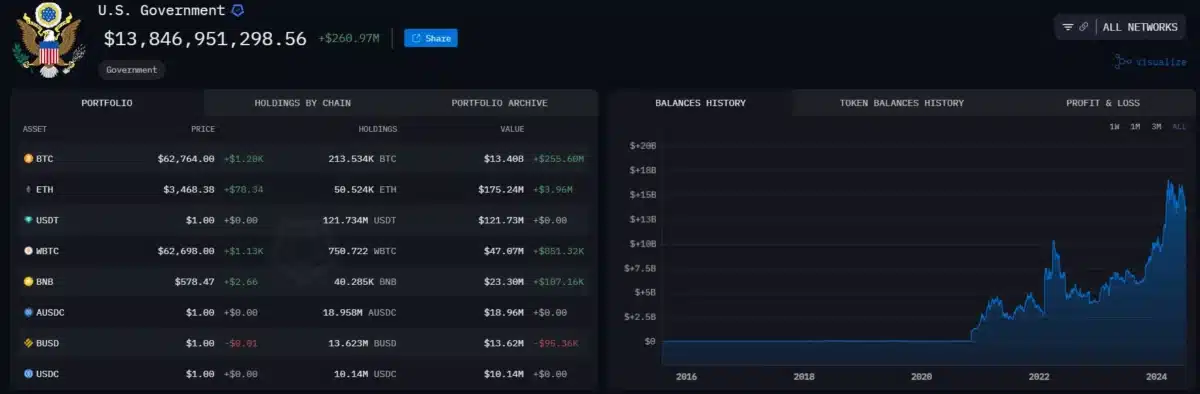Click the U.S. Government eagle seal logo
Image resolution: width=1200 pixels, height=394 pixels.
(48, 39)
